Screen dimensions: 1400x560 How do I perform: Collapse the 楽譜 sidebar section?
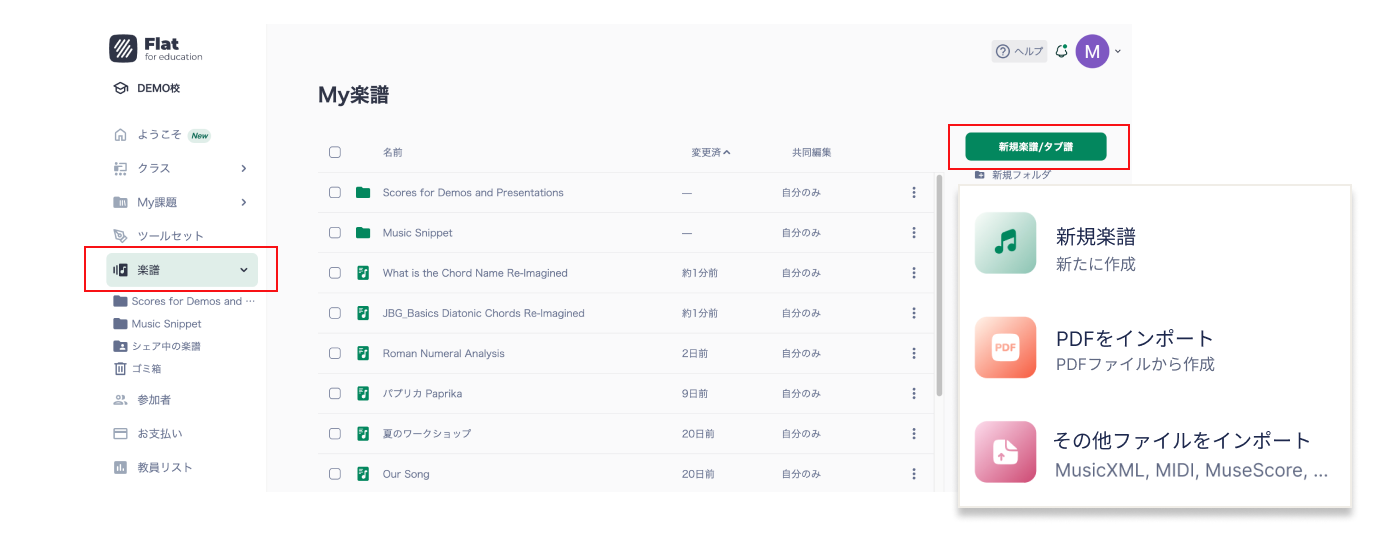[243, 270]
